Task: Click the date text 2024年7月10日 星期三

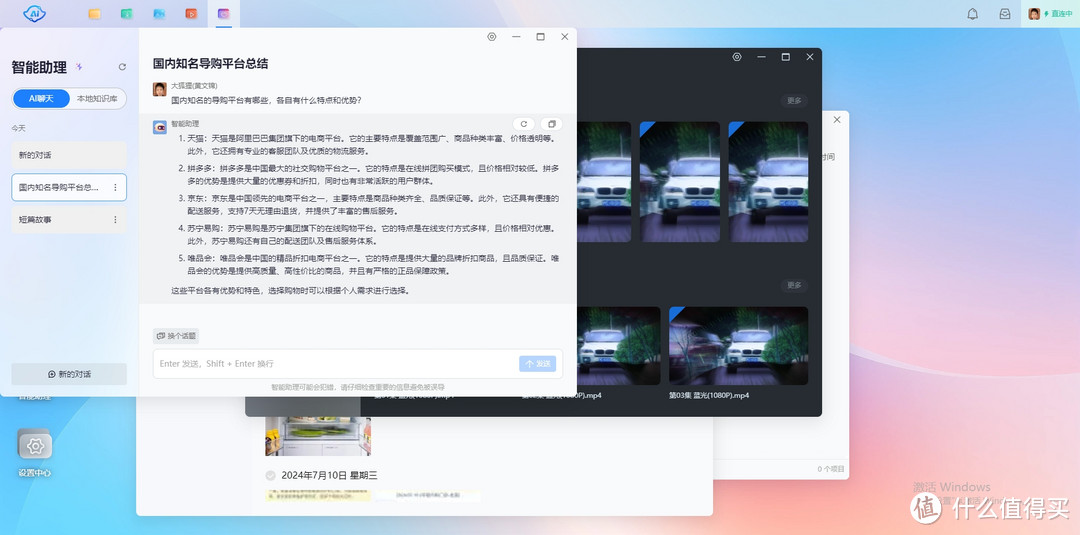Action: pyautogui.click(x=329, y=476)
